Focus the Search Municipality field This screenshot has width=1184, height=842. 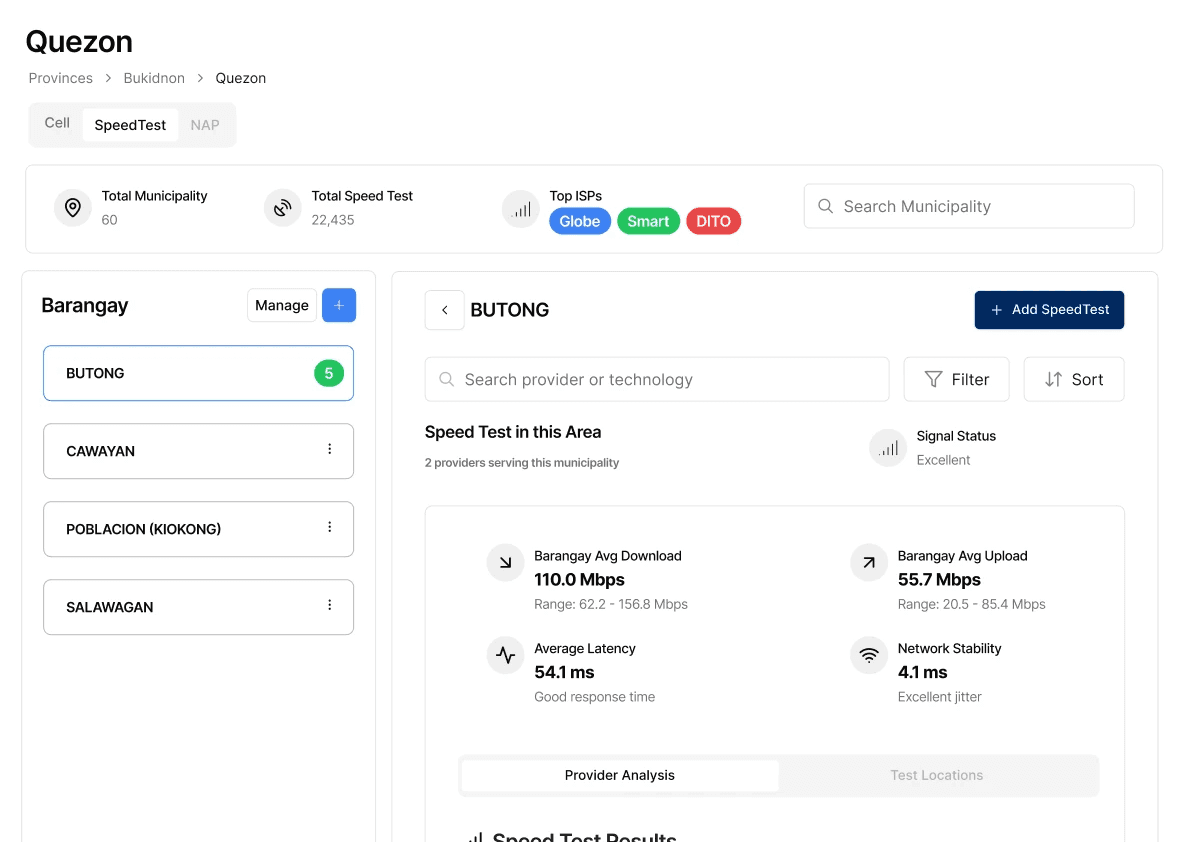point(969,206)
